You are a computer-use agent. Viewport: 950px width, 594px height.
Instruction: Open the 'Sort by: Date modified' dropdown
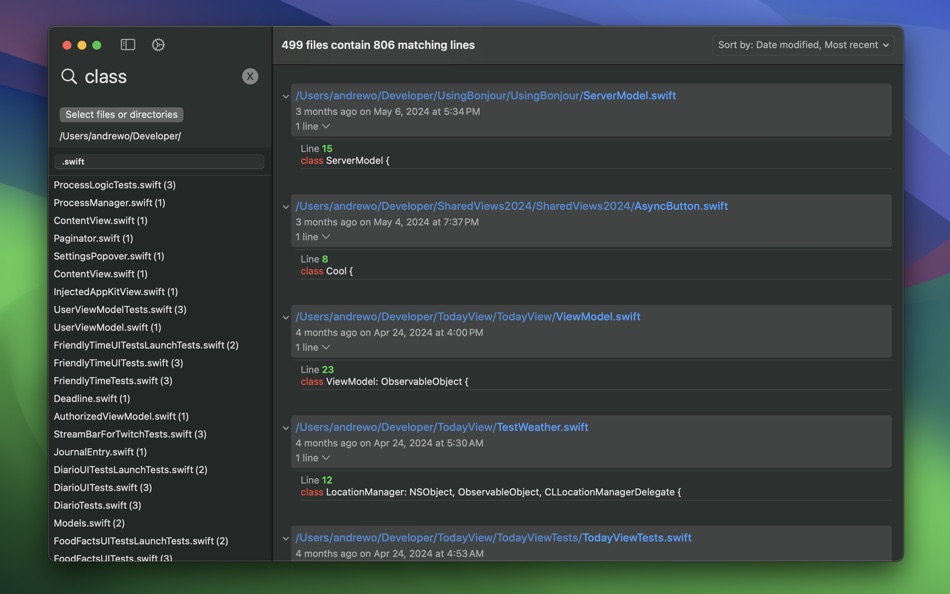tap(803, 45)
